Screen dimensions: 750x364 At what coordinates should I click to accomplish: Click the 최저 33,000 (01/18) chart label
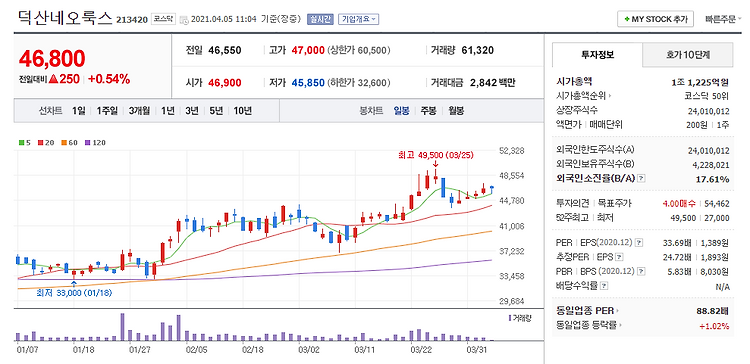(74, 293)
